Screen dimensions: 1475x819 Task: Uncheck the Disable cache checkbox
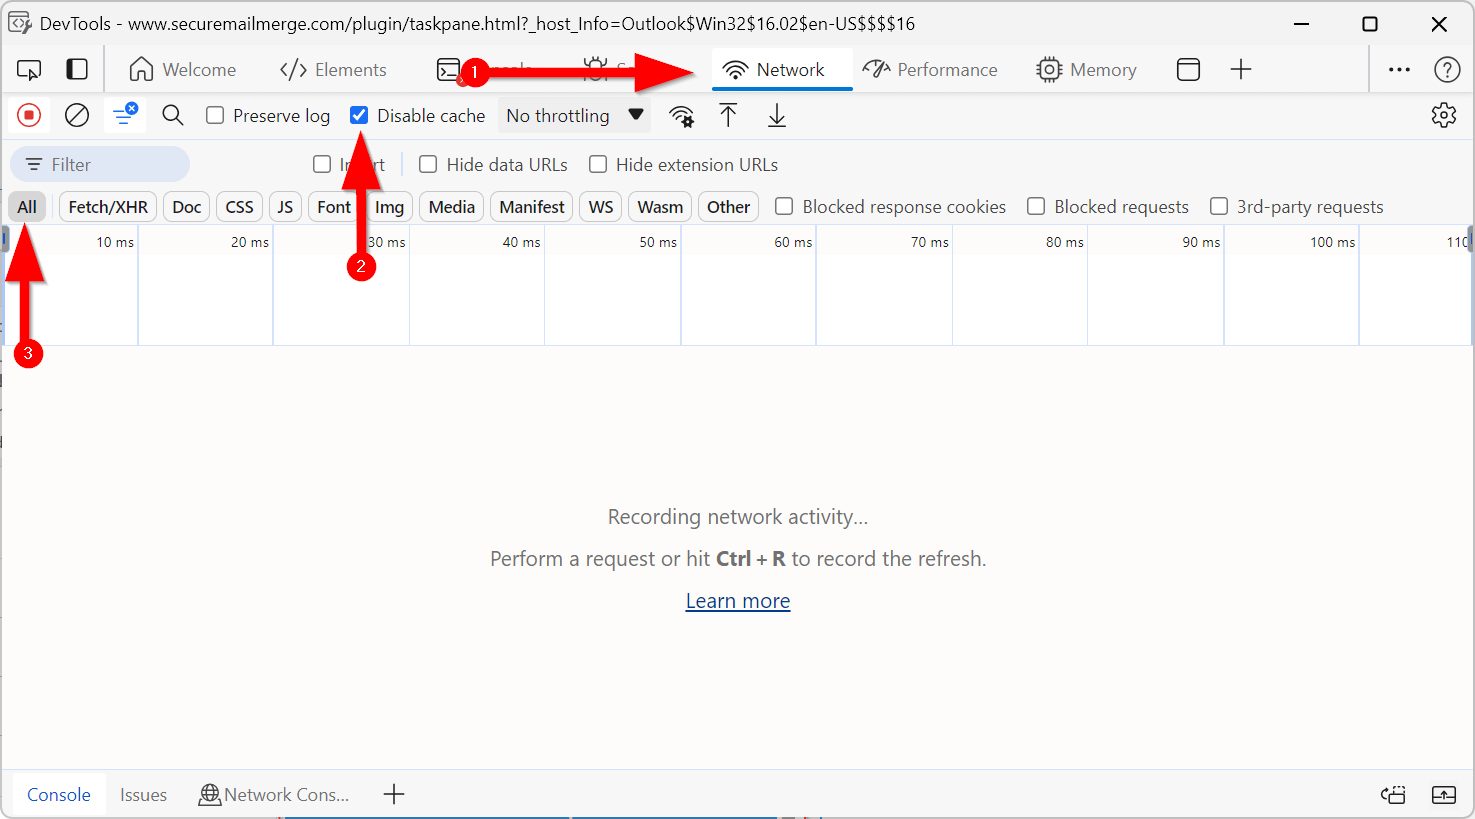click(x=359, y=116)
